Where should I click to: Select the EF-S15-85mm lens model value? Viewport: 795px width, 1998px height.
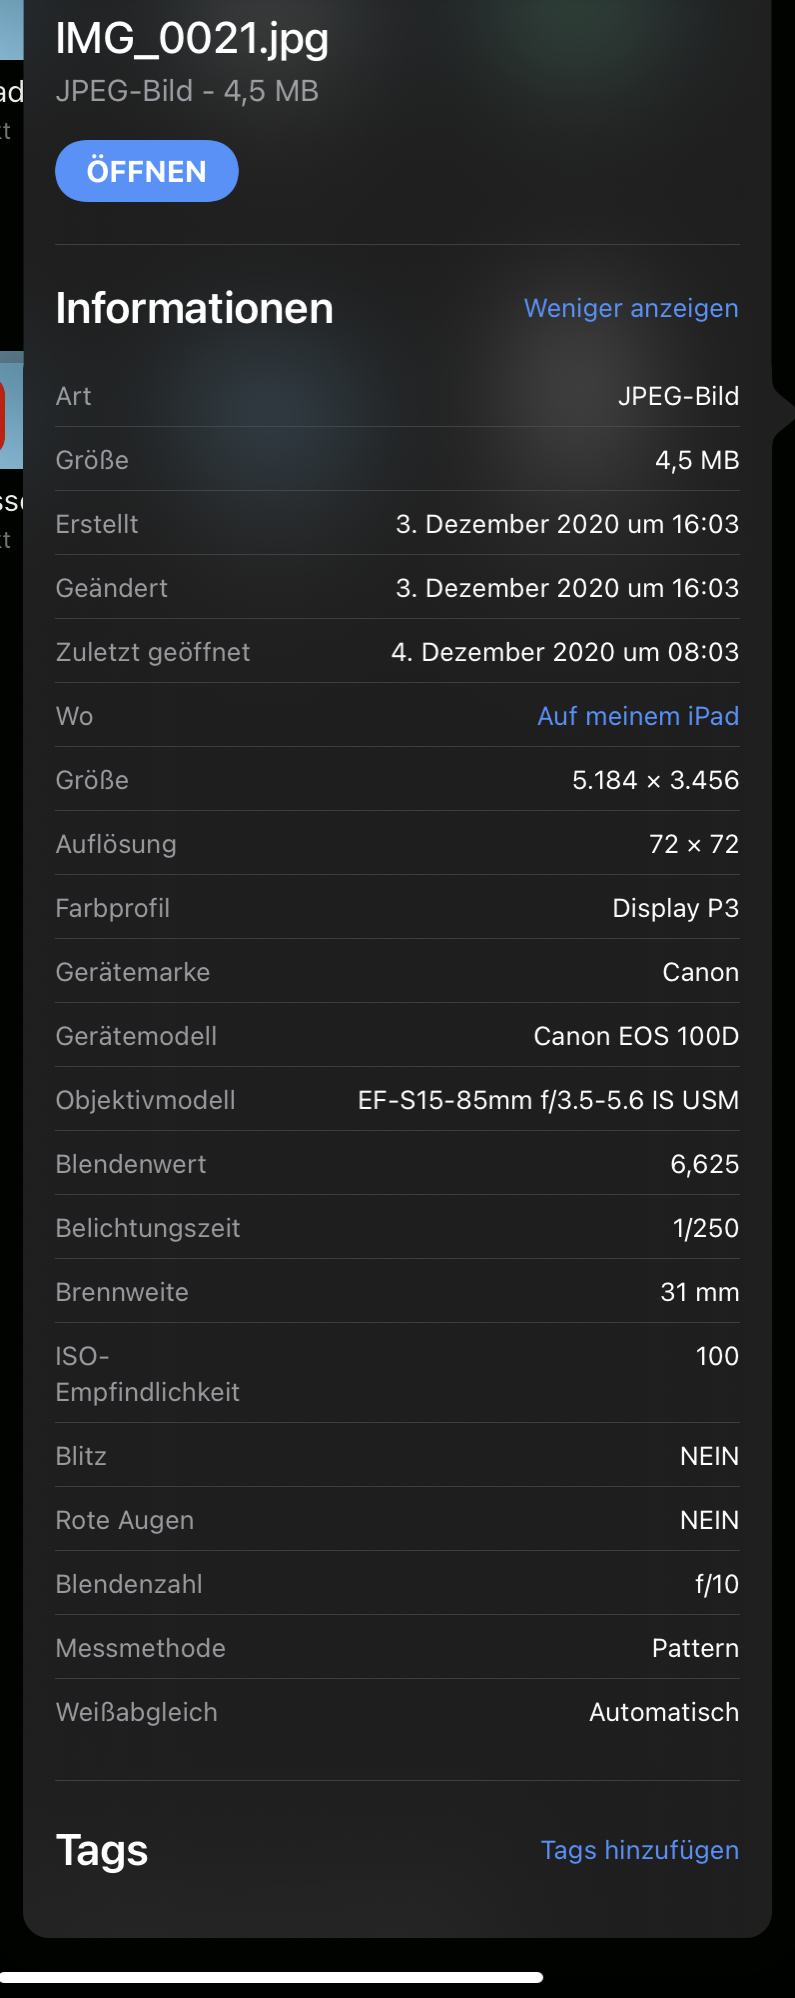(548, 1100)
